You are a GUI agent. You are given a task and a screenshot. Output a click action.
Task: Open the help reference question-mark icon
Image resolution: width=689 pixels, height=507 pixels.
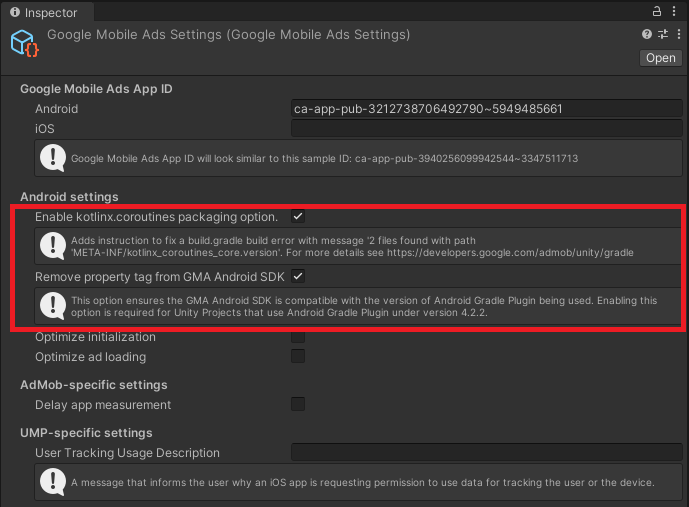[x=646, y=34]
